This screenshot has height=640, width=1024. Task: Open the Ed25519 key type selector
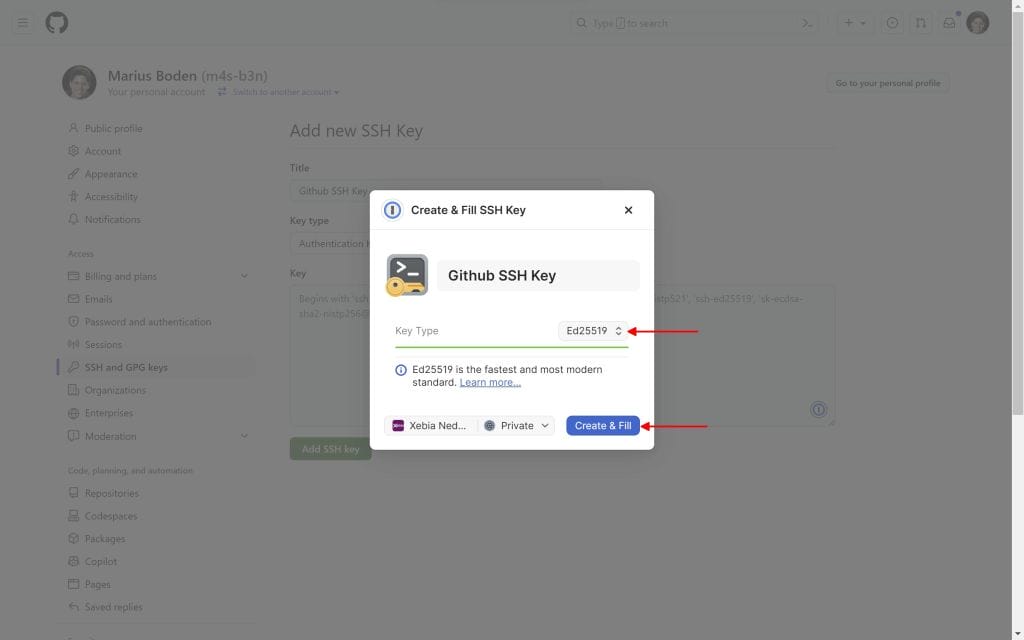(593, 331)
